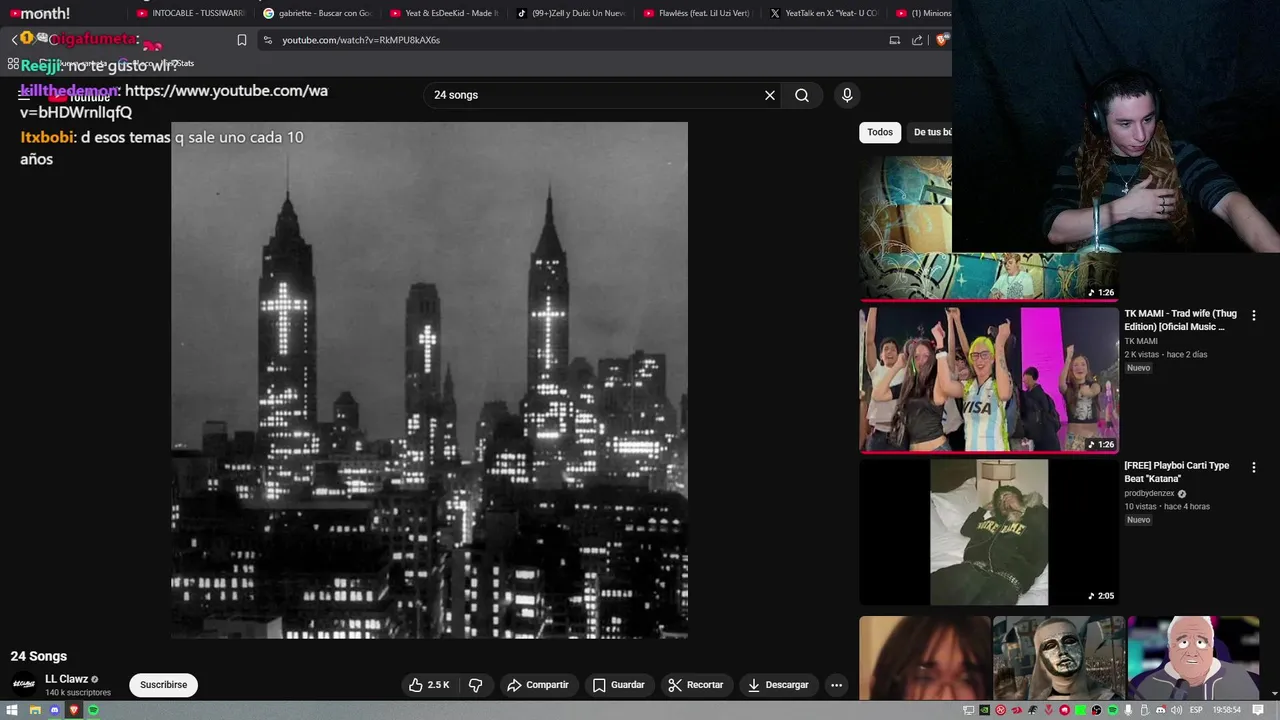Click the prodbydenzex channel name
The height and width of the screenshot is (720, 1280).
1149,494
